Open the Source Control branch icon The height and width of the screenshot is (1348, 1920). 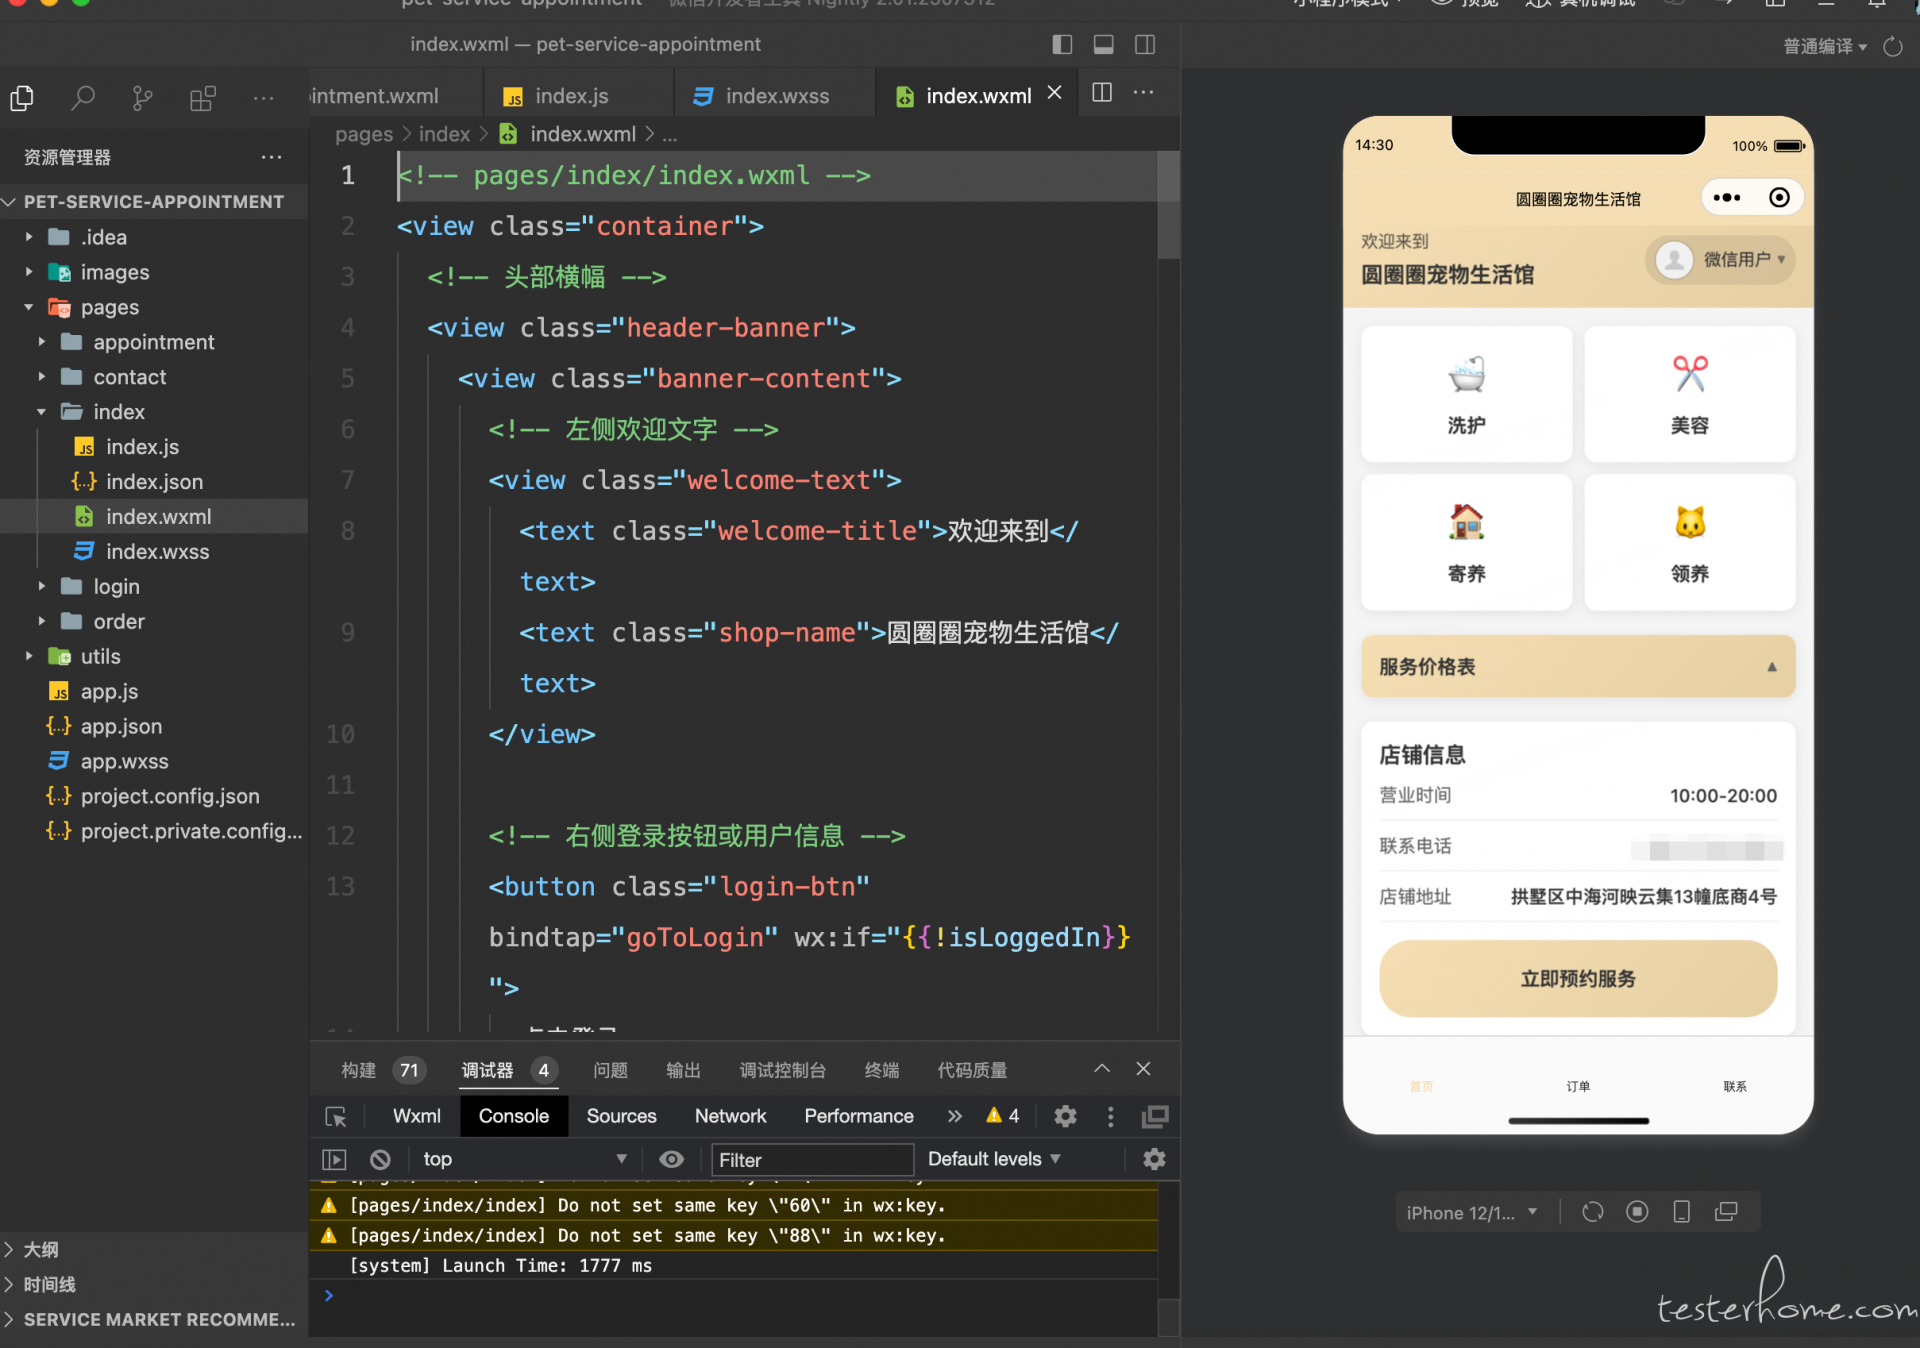tap(143, 98)
